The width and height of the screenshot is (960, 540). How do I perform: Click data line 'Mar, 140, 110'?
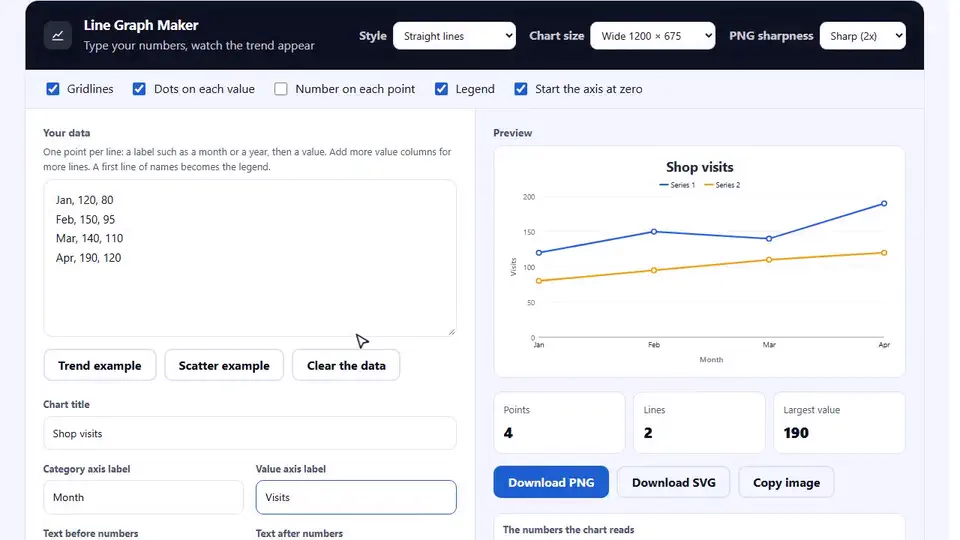coord(89,238)
